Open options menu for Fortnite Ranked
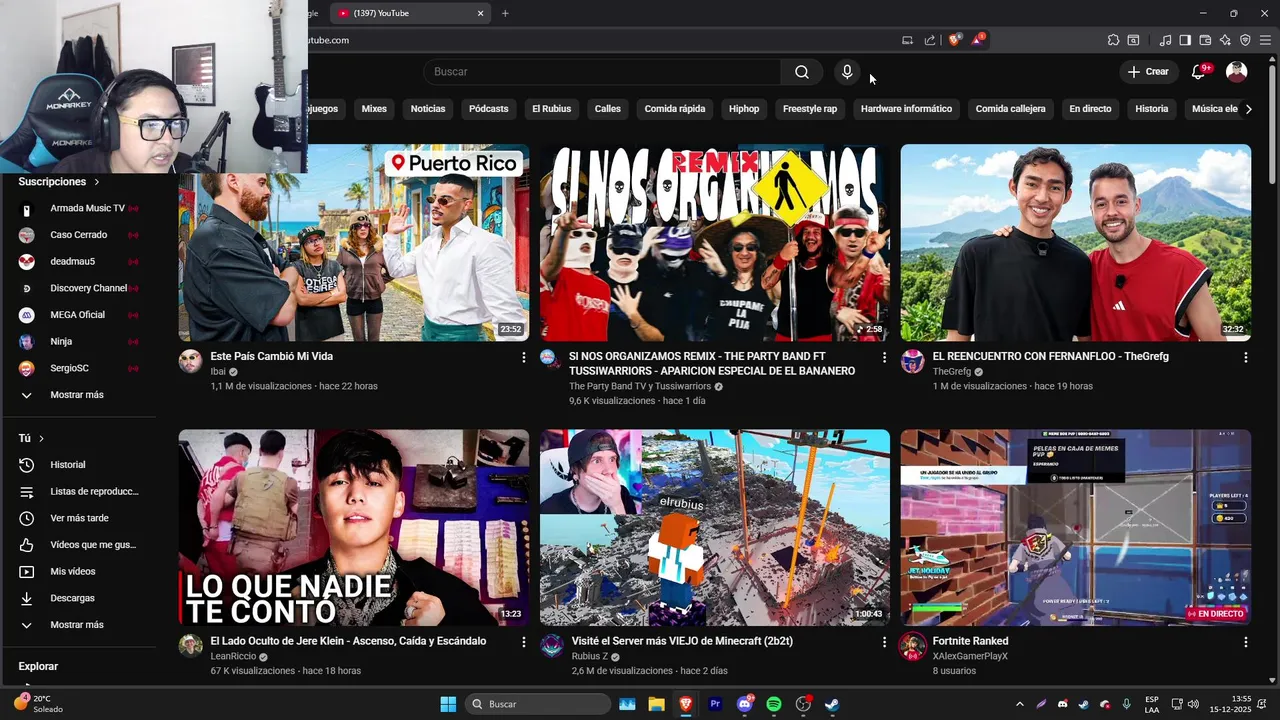 pyautogui.click(x=1245, y=642)
